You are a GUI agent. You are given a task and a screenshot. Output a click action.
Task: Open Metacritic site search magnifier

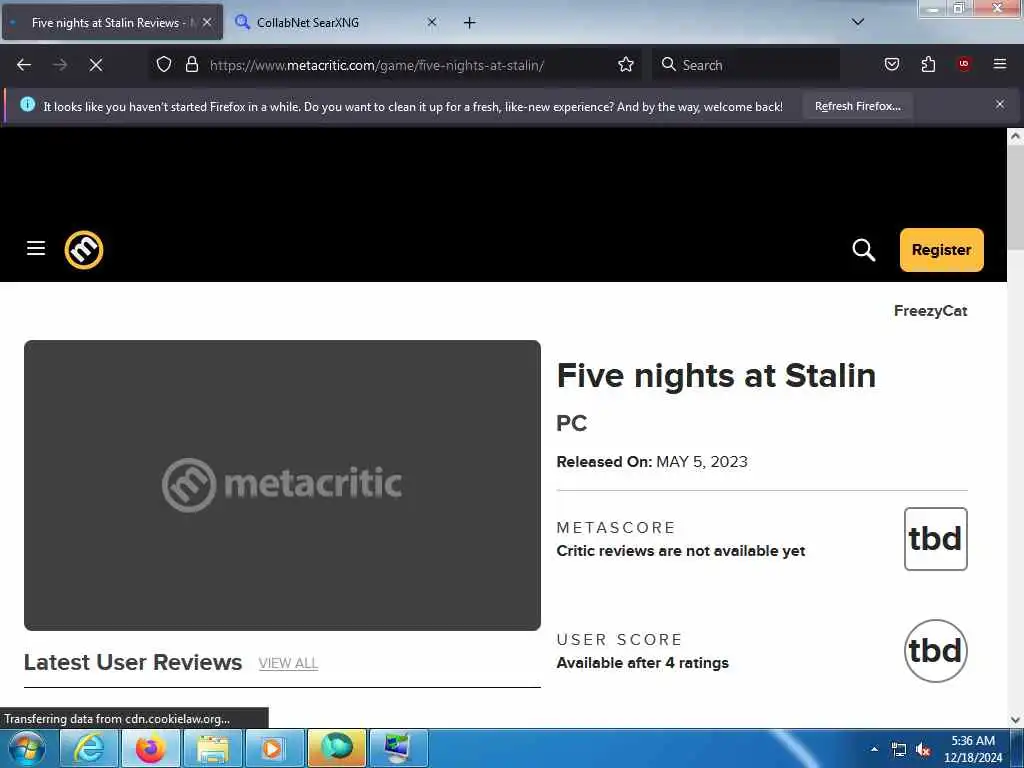[863, 249]
